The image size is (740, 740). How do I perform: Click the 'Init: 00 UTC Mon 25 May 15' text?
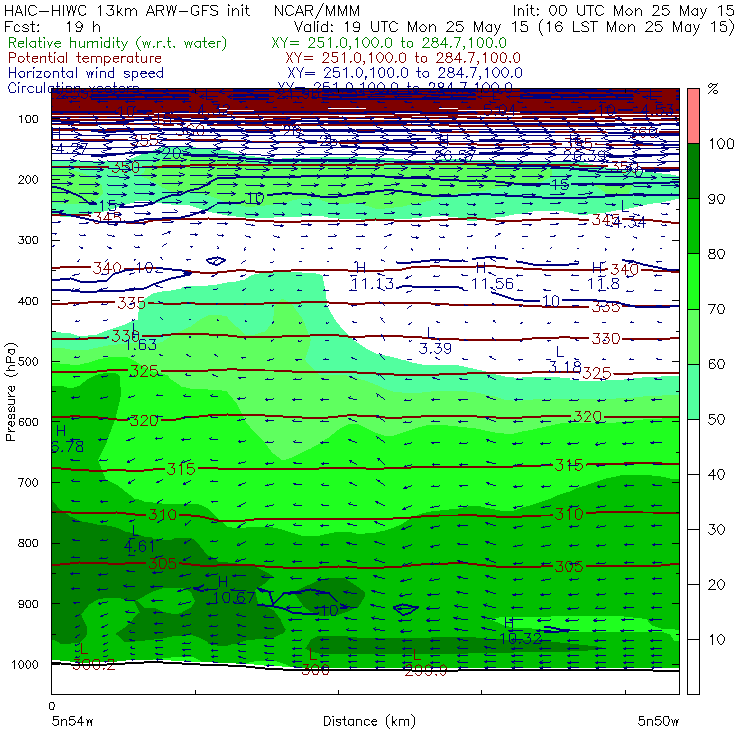[623, 11]
